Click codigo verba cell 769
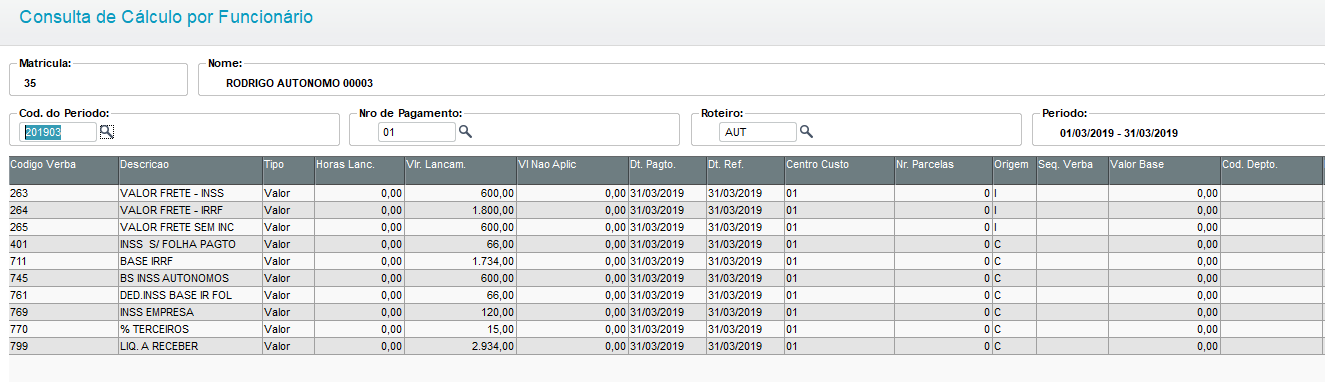The width and height of the screenshot is (1325, 382). point(63,312)
